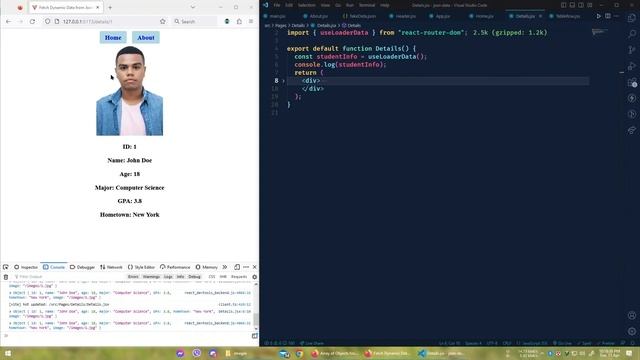Toggle the Requests console filter

click(x=239, y=277)
